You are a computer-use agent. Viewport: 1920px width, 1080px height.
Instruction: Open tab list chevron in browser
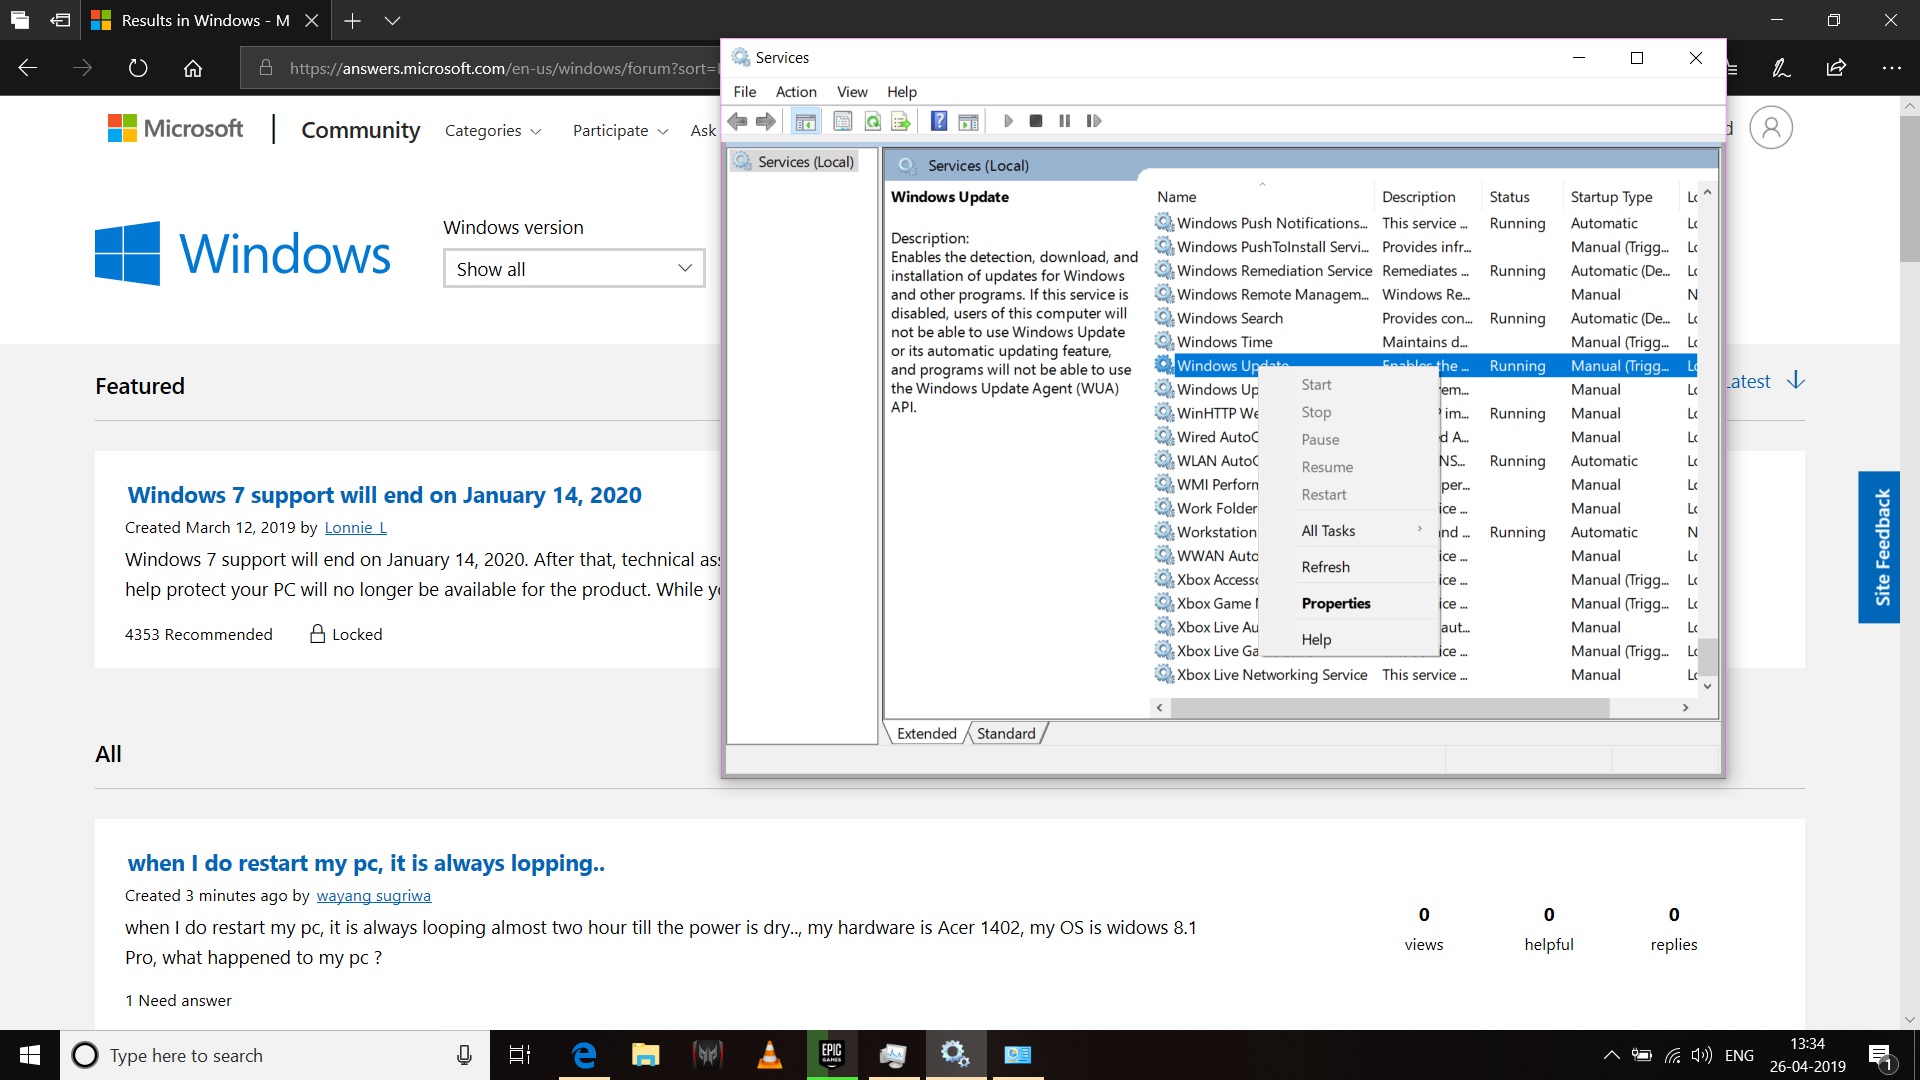[x=392, y=20]
